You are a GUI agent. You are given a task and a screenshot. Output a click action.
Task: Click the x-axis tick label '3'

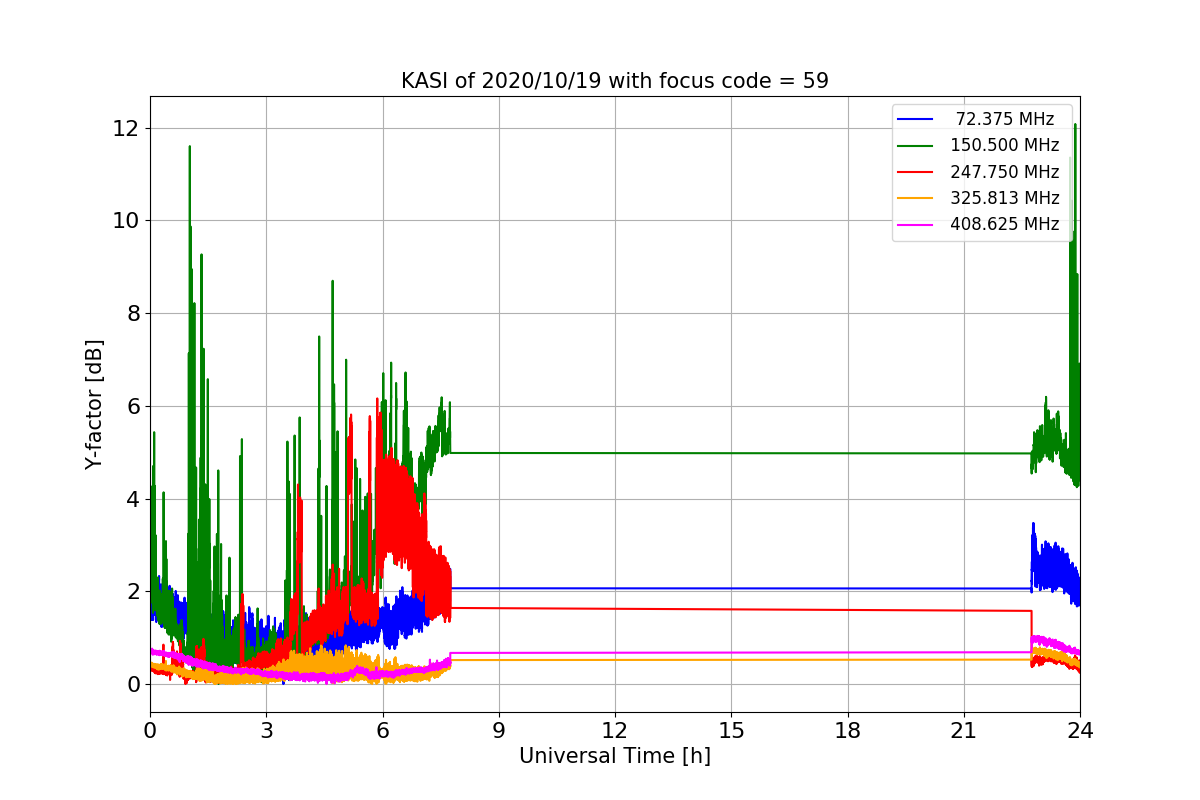[x=266, y=730]
